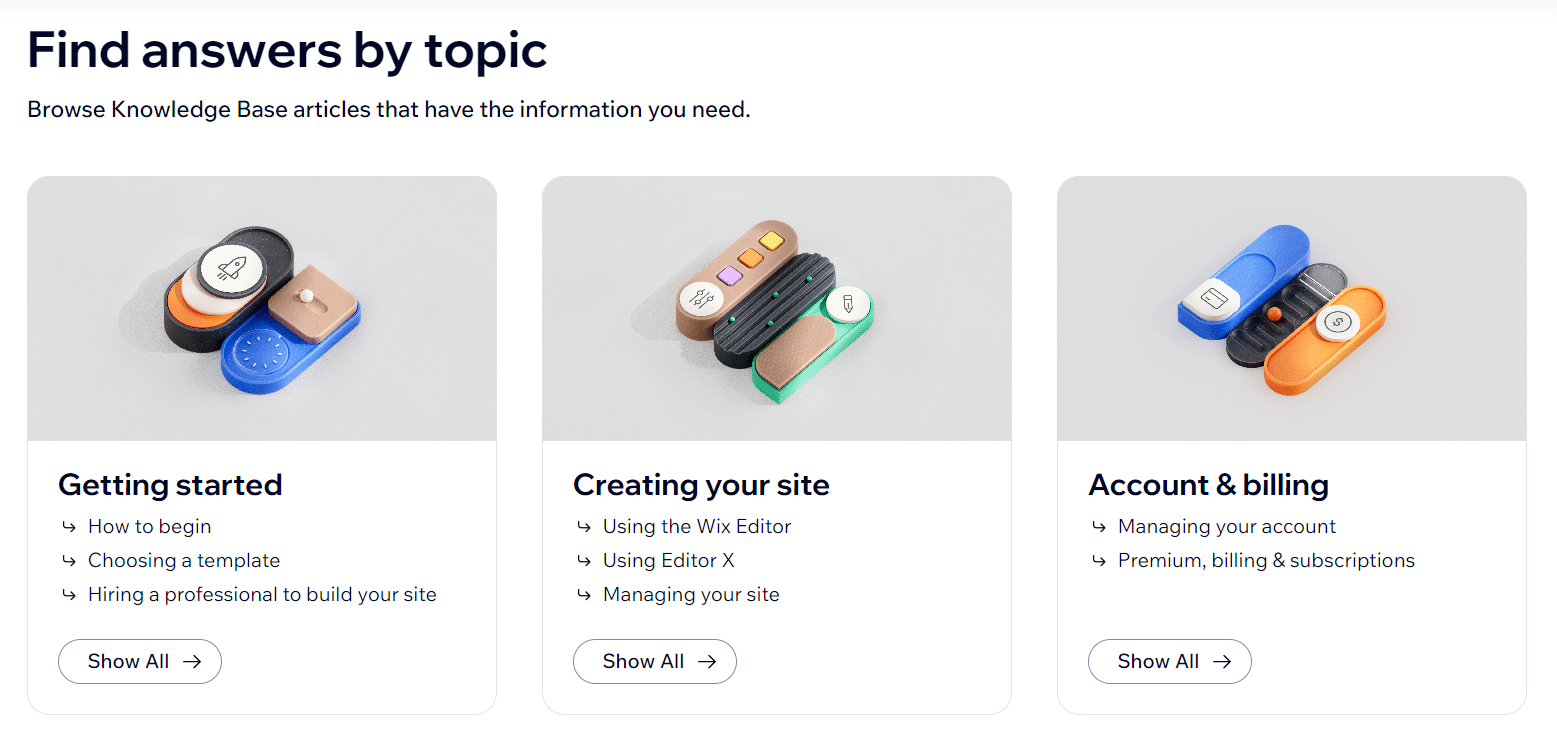Open Show All under Account & billing
The height and width of the screenshot is (731, 1557).
1170,661
